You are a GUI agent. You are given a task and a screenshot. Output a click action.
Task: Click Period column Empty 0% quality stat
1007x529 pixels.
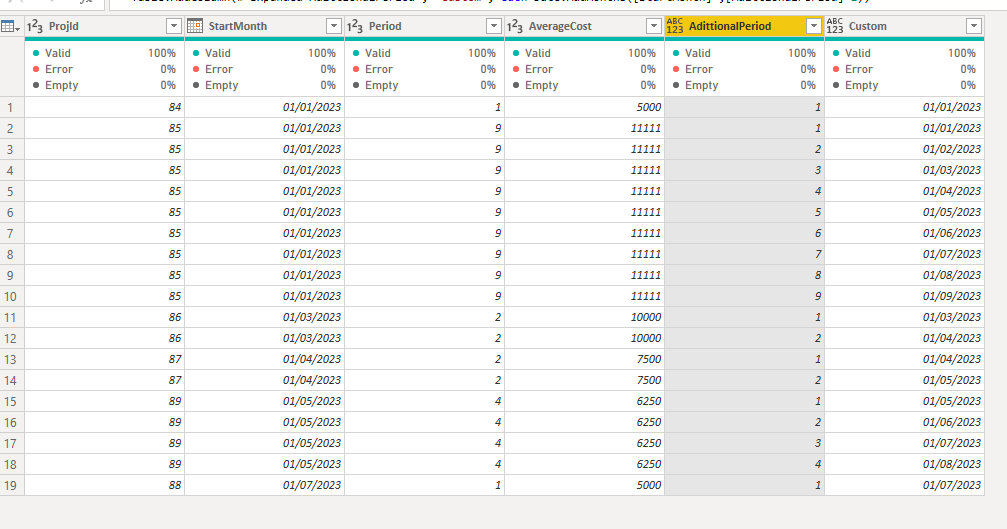[424, 85]
